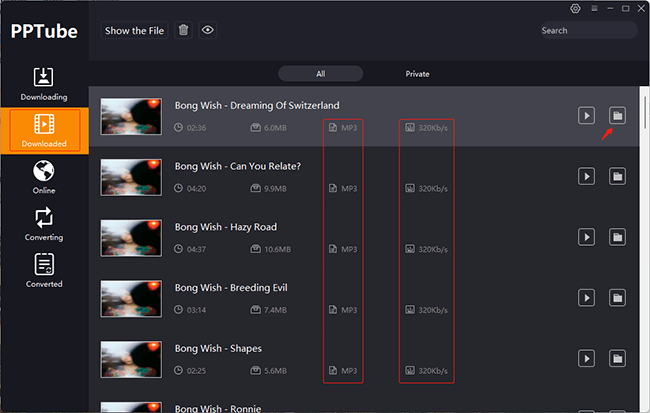Switch to the Private tab
Viewport: 650px width, 413px height.
pyautogui.click(x=417, y=74)
